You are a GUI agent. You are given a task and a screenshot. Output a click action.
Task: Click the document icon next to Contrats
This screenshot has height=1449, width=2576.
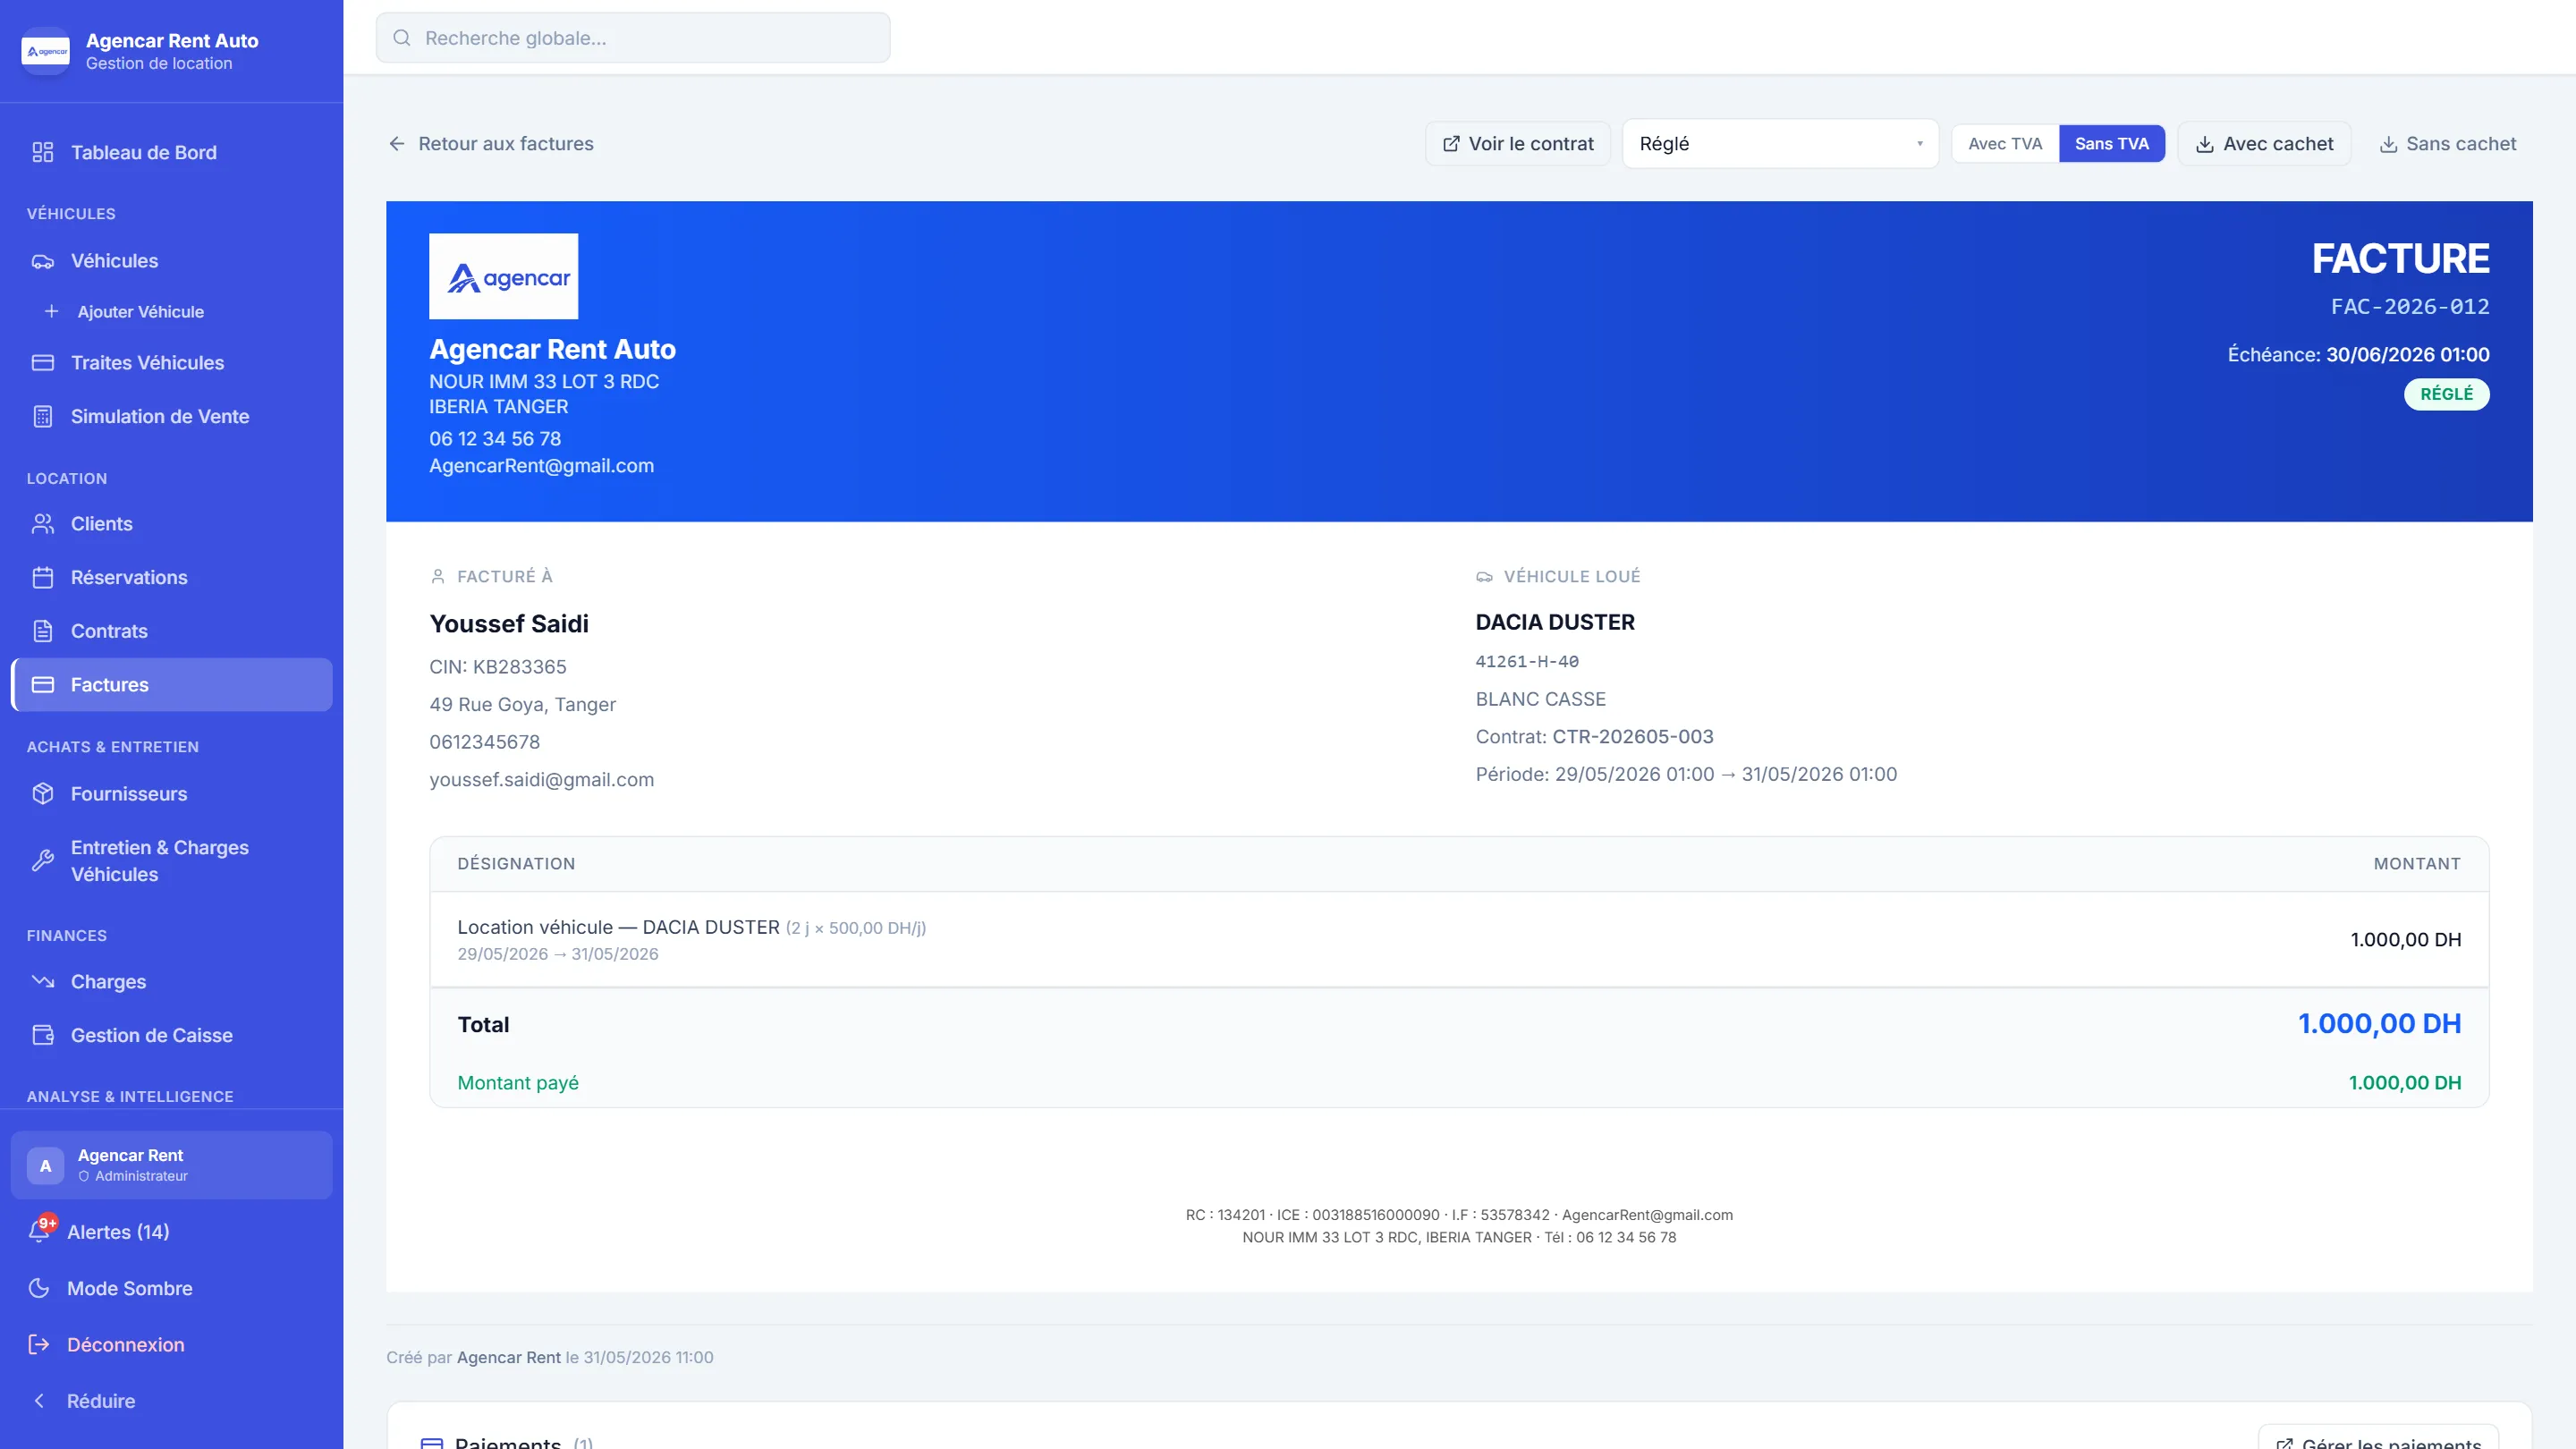42,631
